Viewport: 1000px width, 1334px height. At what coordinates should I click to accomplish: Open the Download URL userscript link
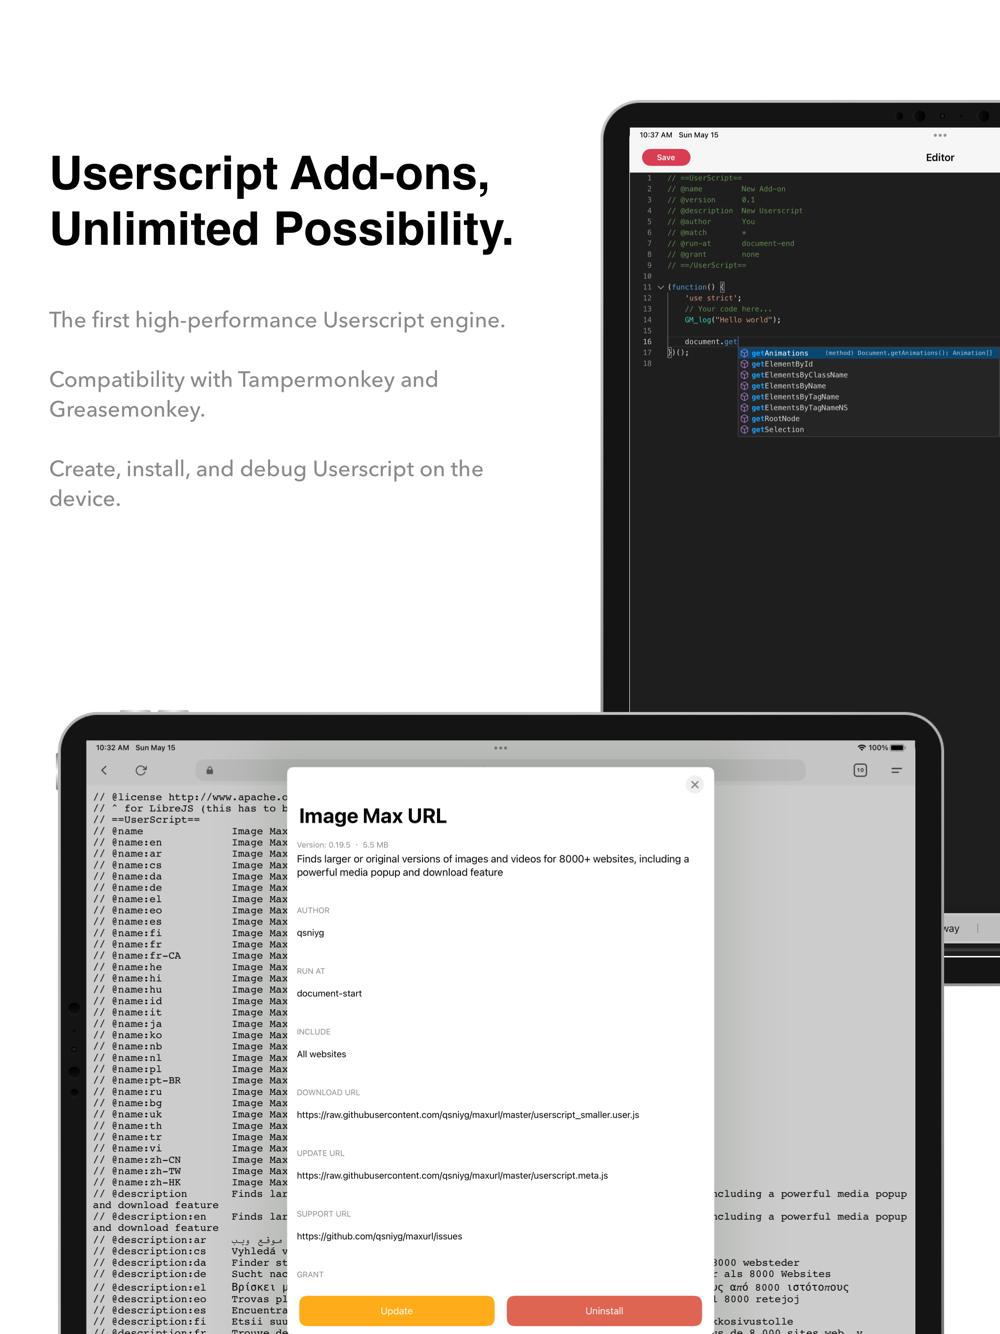coord(468,1115)
